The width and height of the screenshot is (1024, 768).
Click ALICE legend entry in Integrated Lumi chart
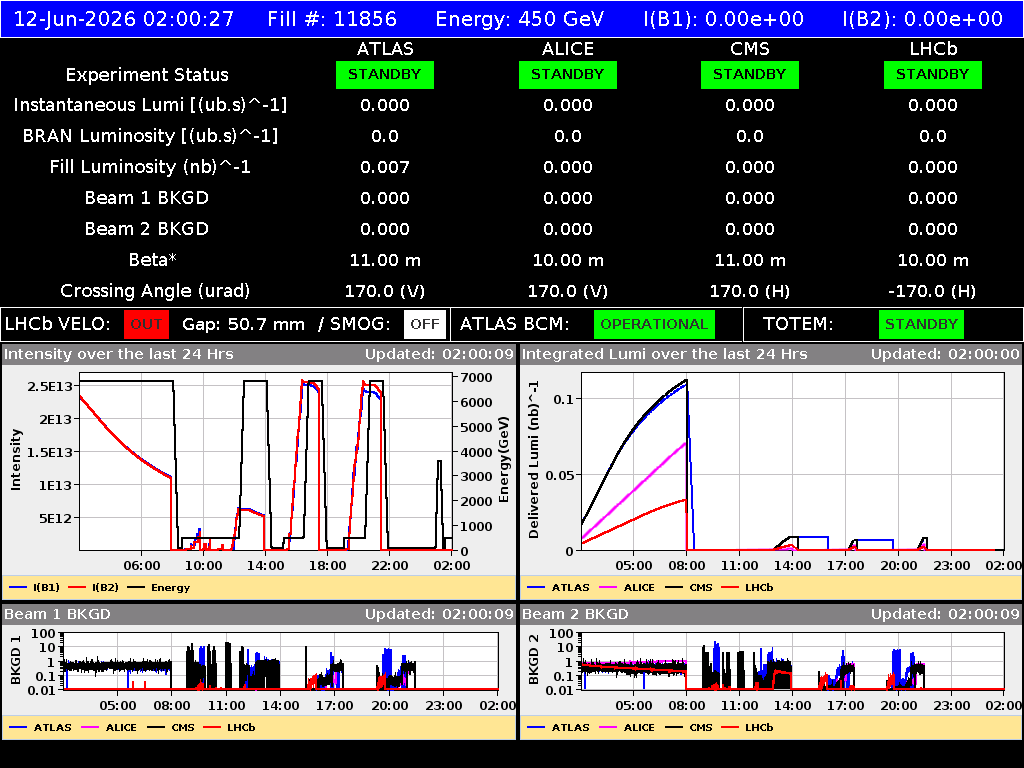(627, 587)
